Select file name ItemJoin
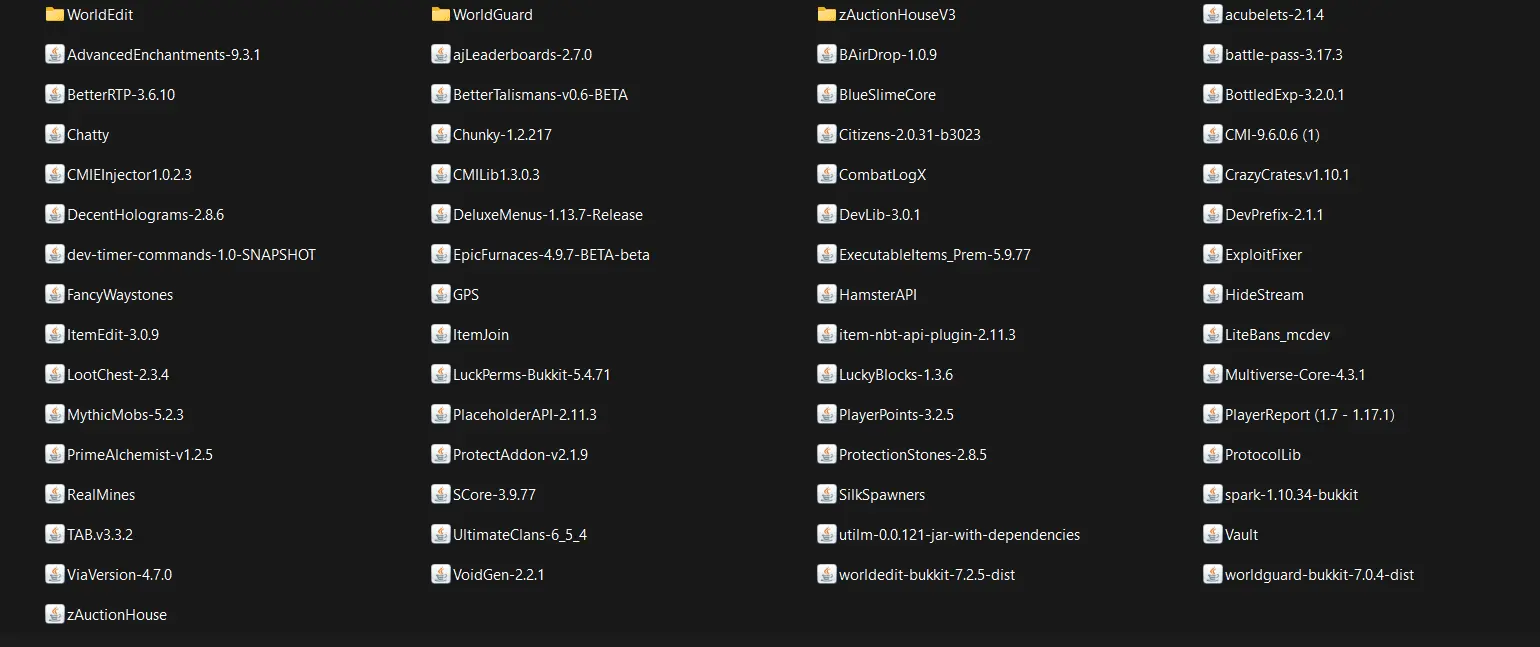This screenshot has width=1540, height=647. pyautogui.click(x=481, y=335)
